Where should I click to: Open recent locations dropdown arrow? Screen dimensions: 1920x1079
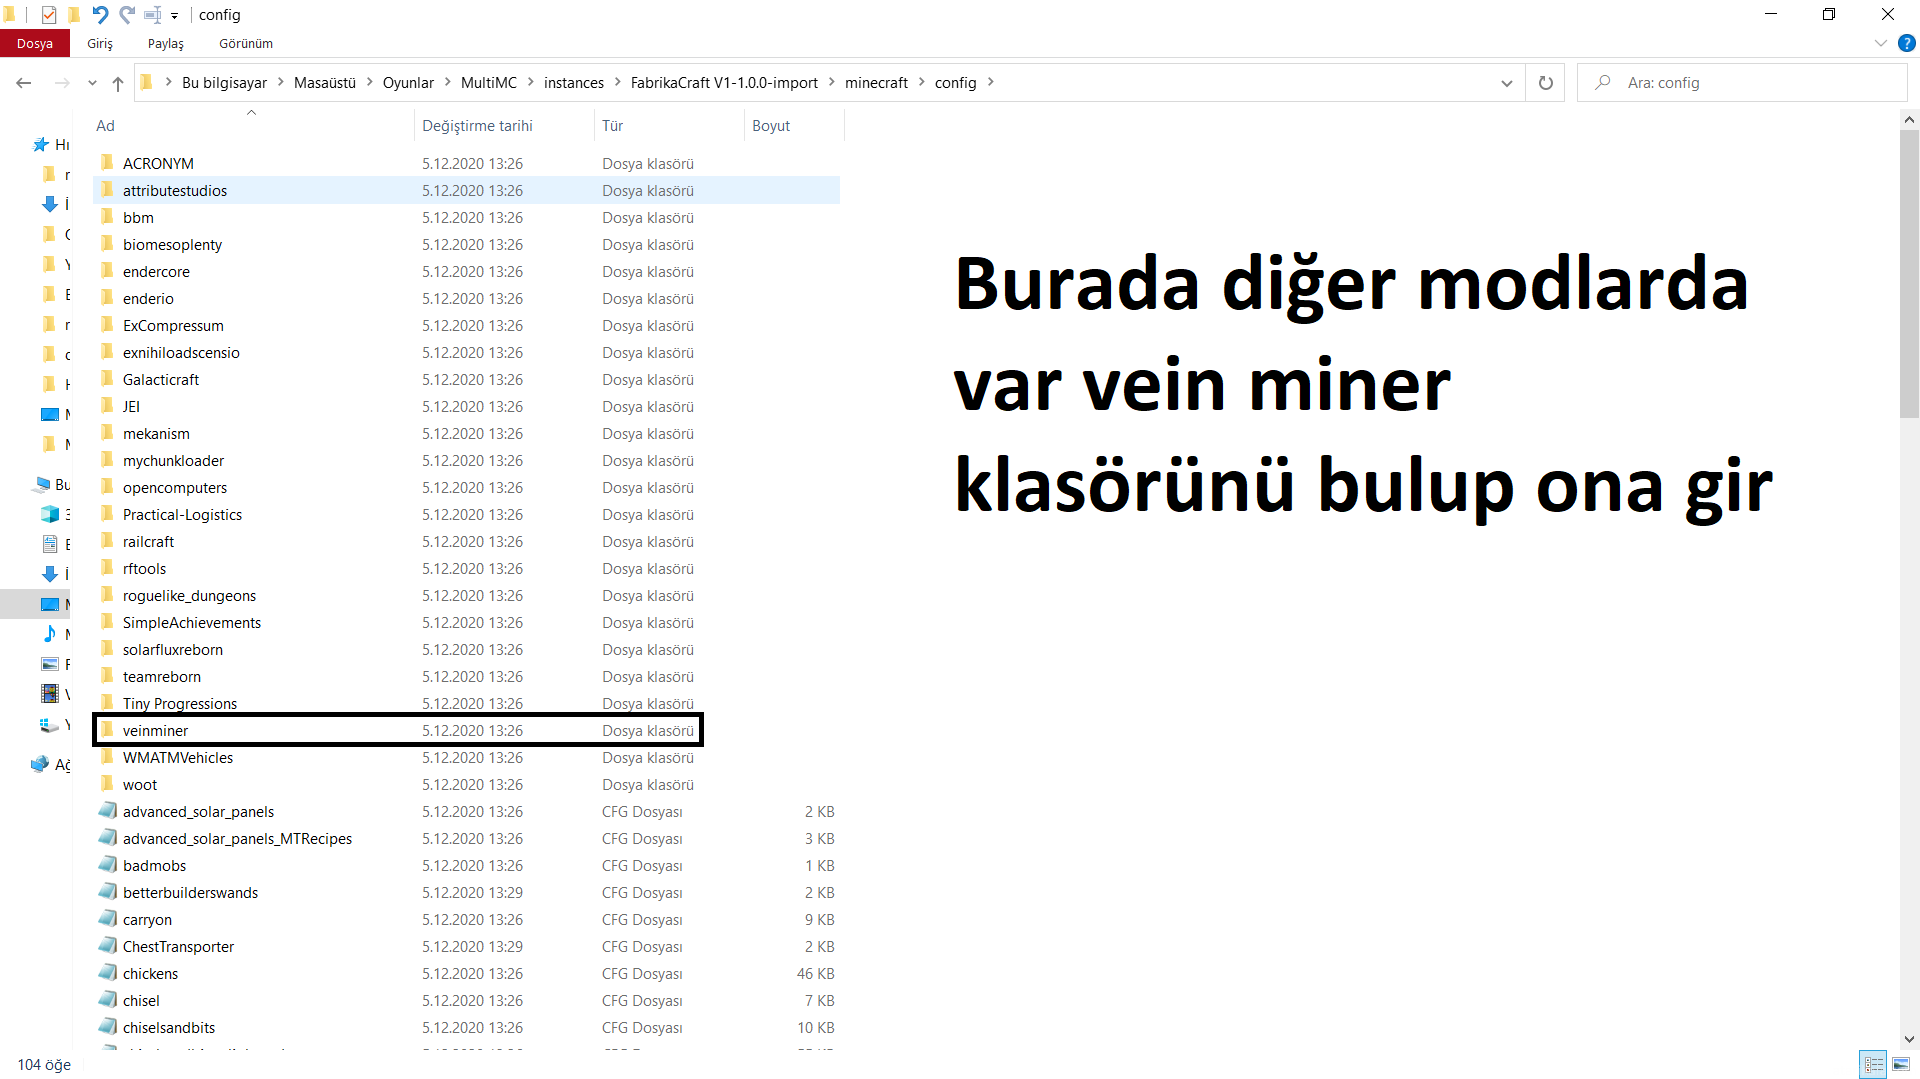(92, 83)
